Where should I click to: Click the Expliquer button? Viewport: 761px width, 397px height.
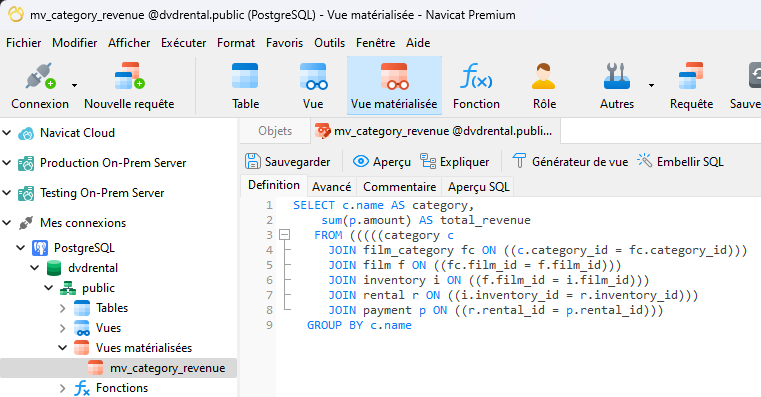454,162
